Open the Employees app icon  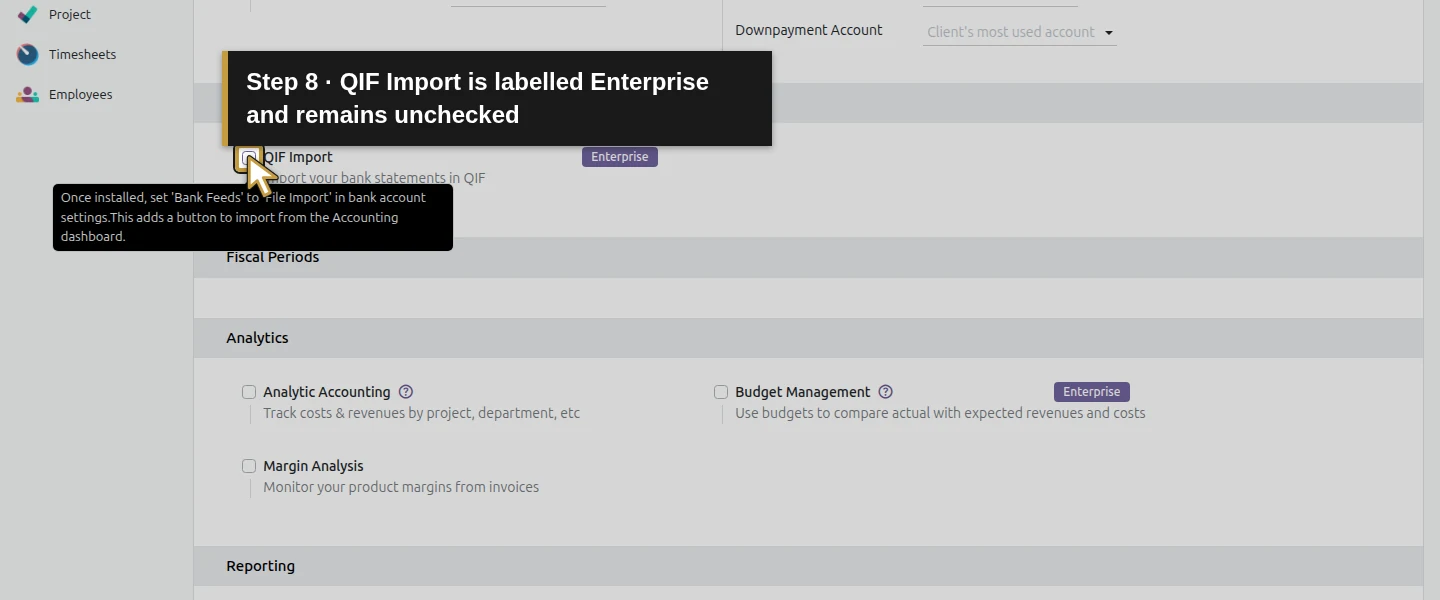[x=28, y=94]
